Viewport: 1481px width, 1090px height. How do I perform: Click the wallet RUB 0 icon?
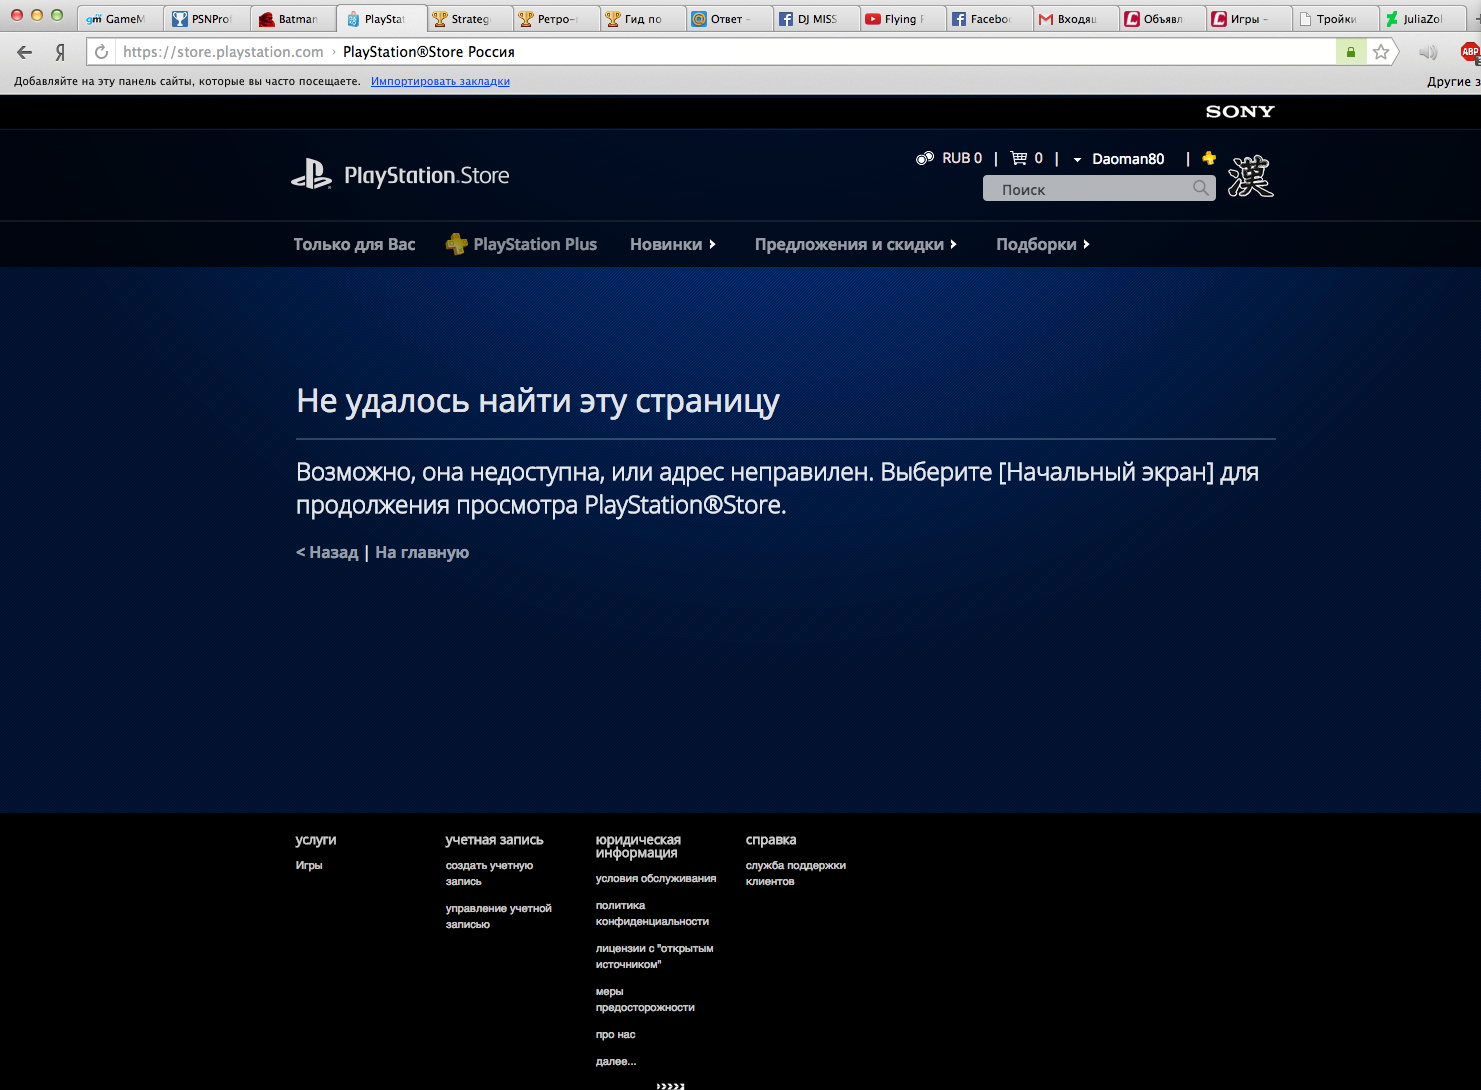pyautogui.click(x=925, y=158)
